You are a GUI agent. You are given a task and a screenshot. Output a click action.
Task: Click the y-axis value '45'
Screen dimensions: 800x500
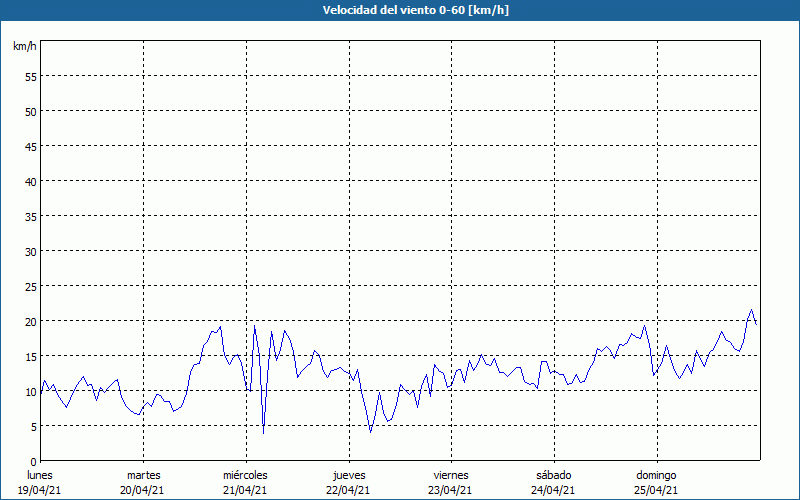click(x=31, y=147)
